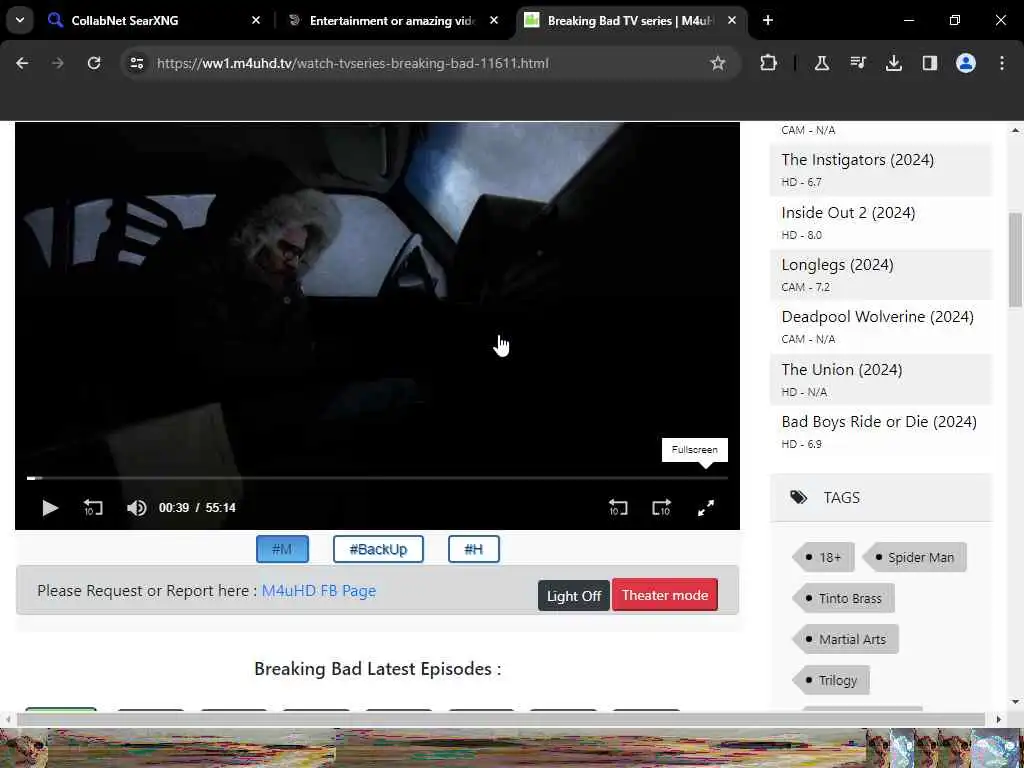The width and height of the screenshot is (1024, 768).
Task: Select Breaking Bad TV series tab
Action: 630,20
